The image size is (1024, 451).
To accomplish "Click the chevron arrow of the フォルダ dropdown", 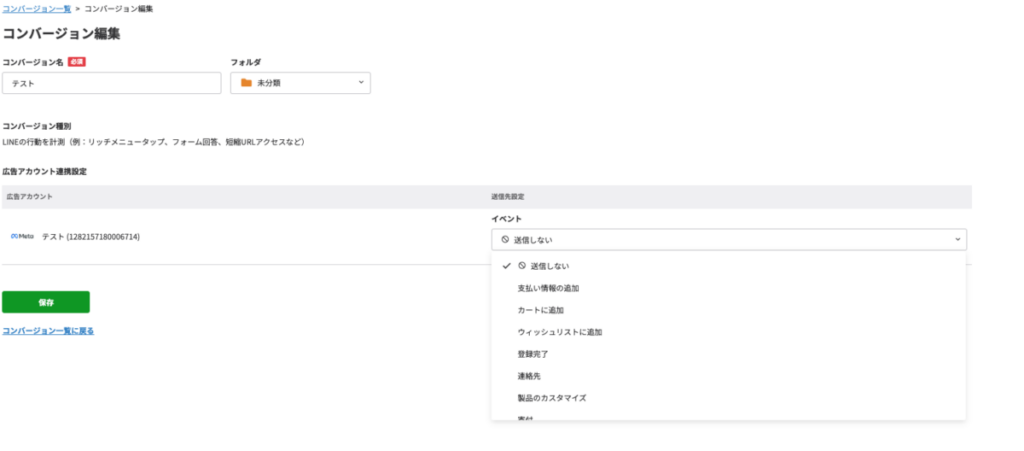I will [x=361, y=83].
